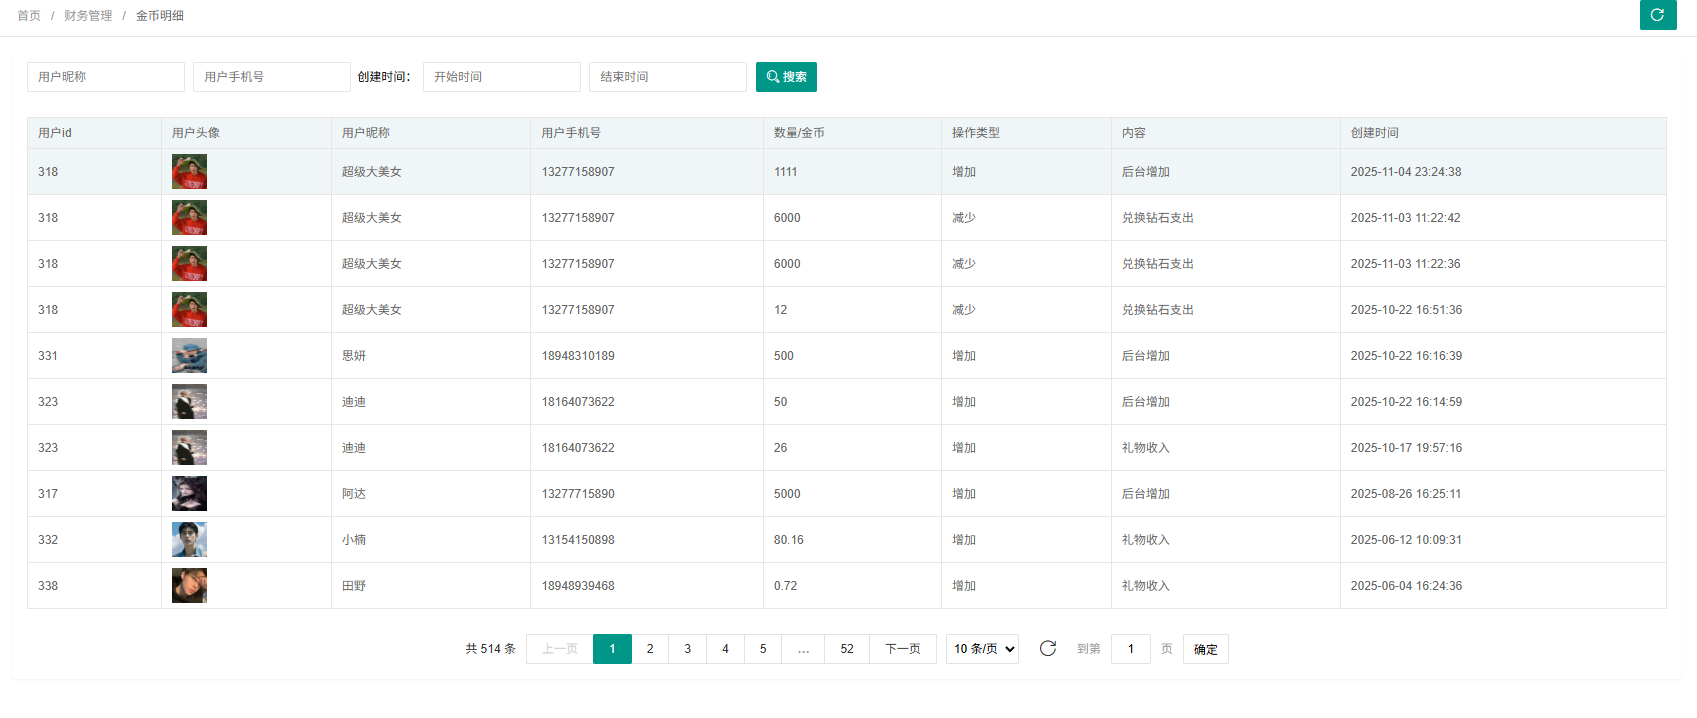Image resolution: width=1697 pixels, height=718 pixels.
Task: Click the pagination reload icon
Action: [x=1047, y=649]
